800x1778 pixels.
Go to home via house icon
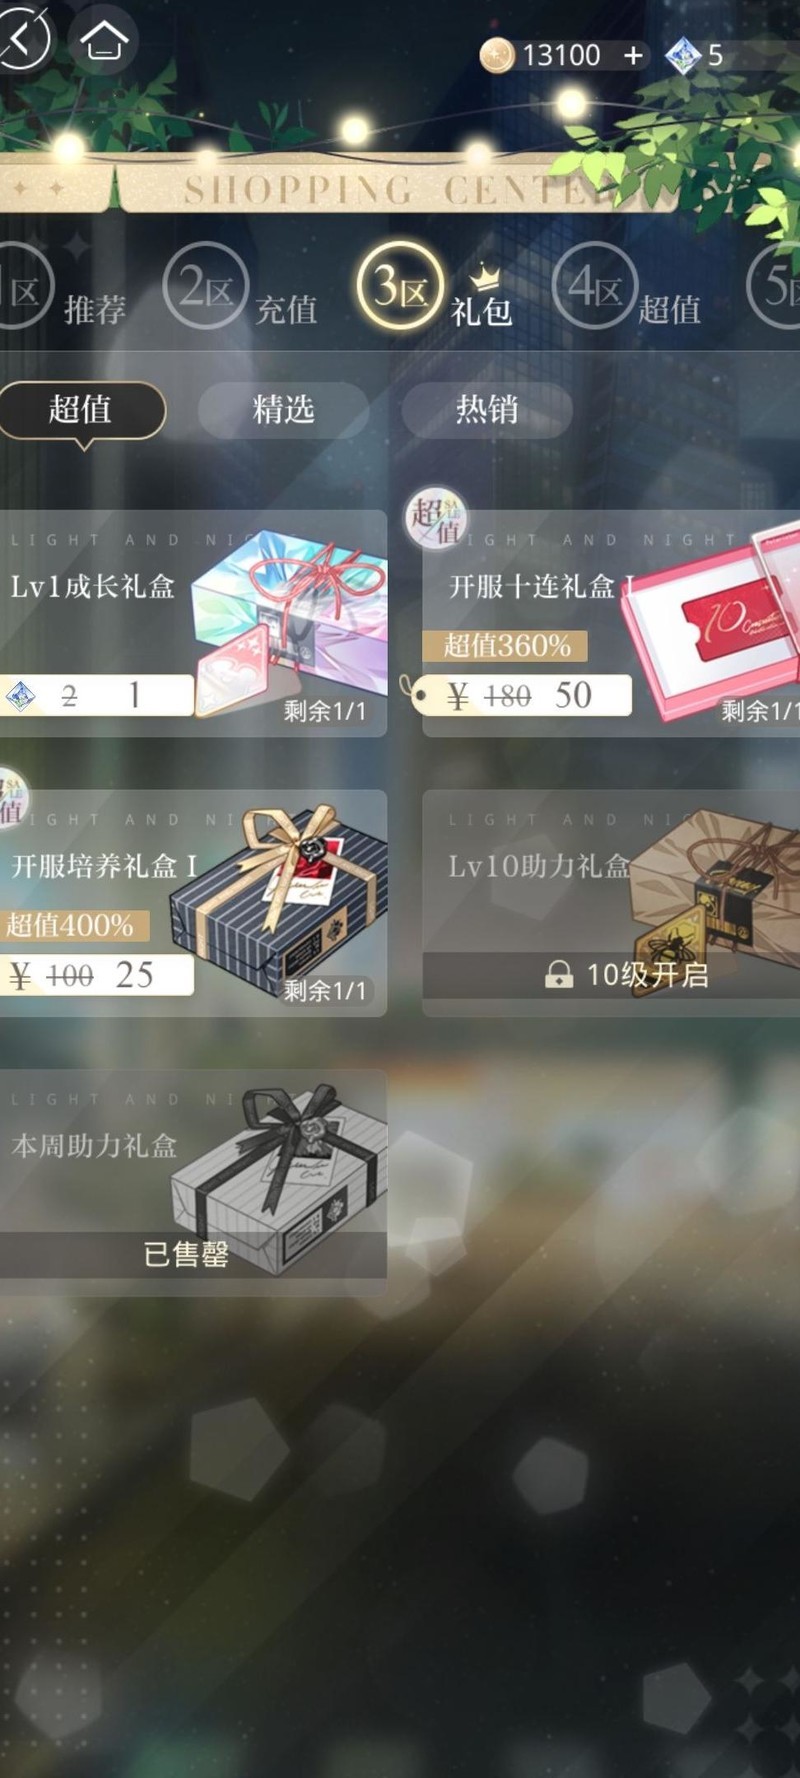point(104,41)
